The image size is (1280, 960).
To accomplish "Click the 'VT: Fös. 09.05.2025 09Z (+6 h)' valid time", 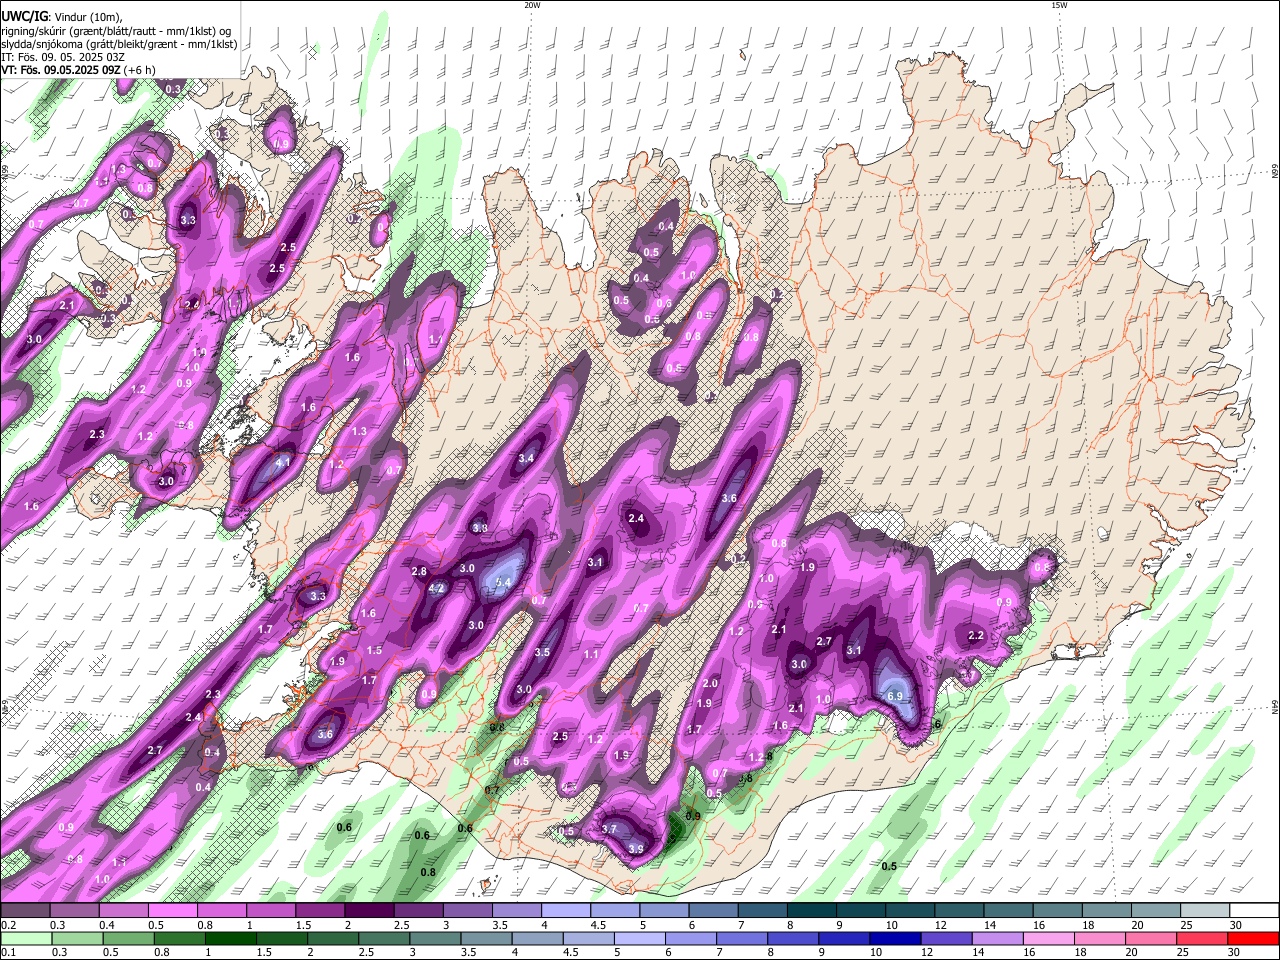I will [80, 70].
